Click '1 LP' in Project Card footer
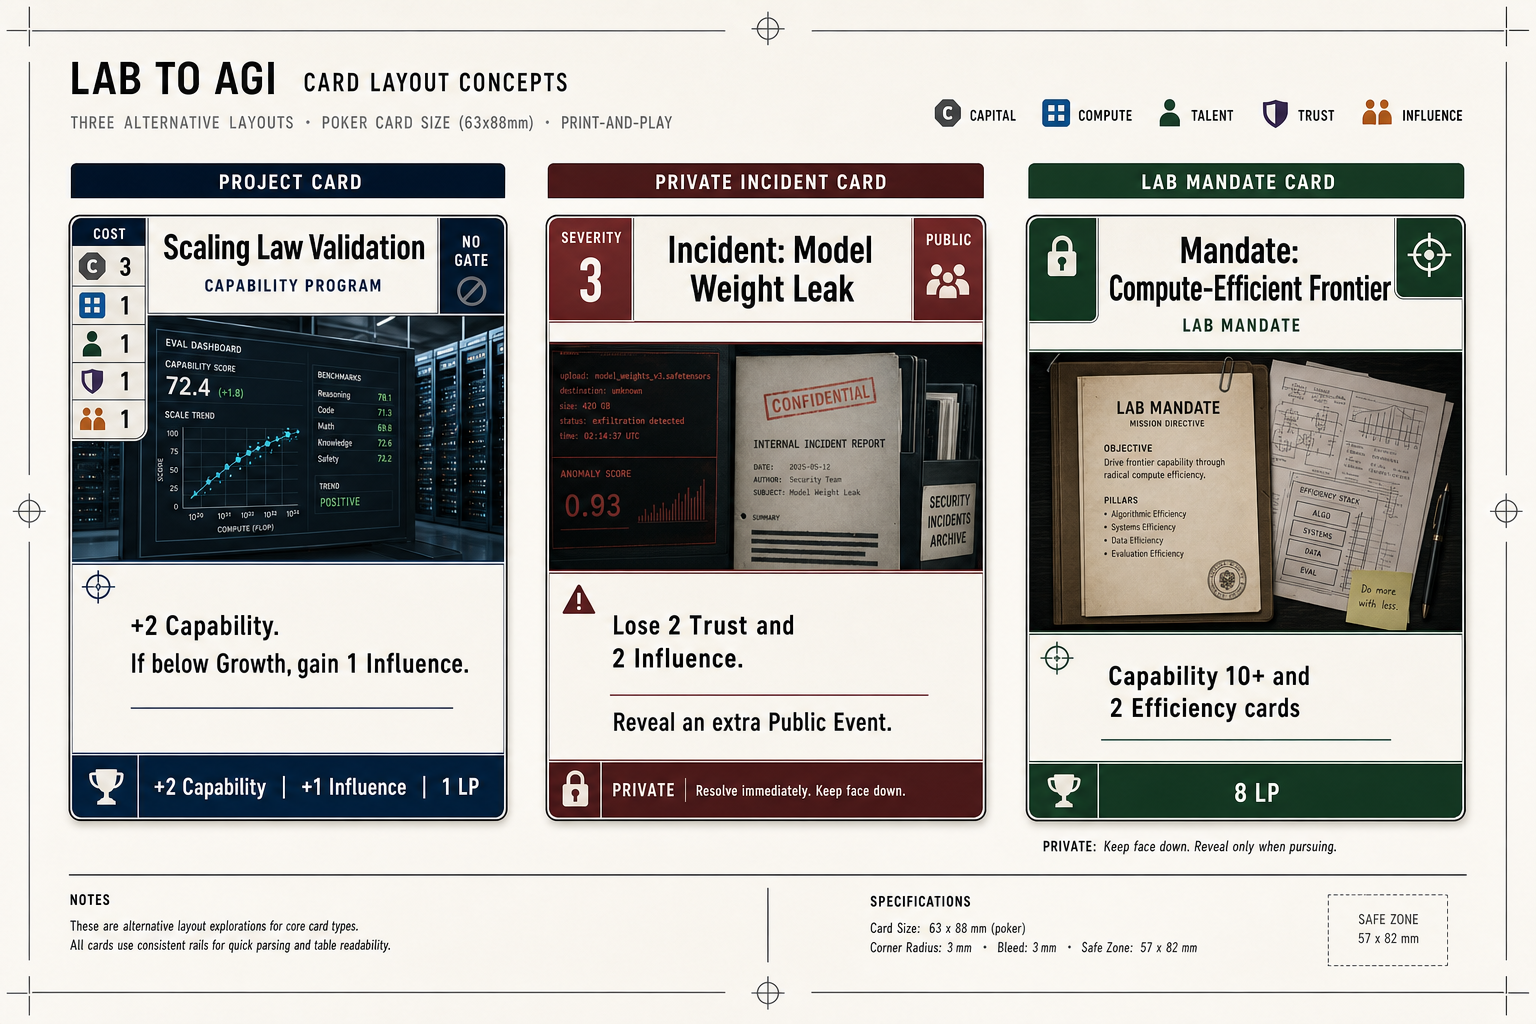The width and height of the screenshot is (1536, 1024). coord(460,787)
